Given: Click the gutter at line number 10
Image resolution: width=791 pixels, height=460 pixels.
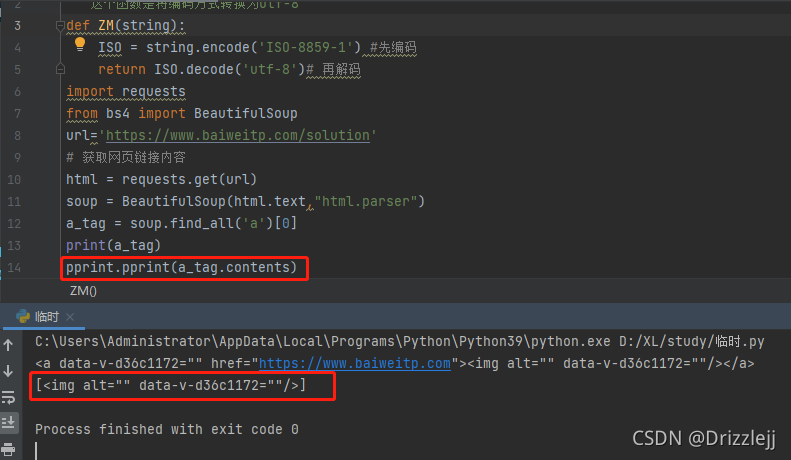Looking at the screenshot, I should pos(14,180).
